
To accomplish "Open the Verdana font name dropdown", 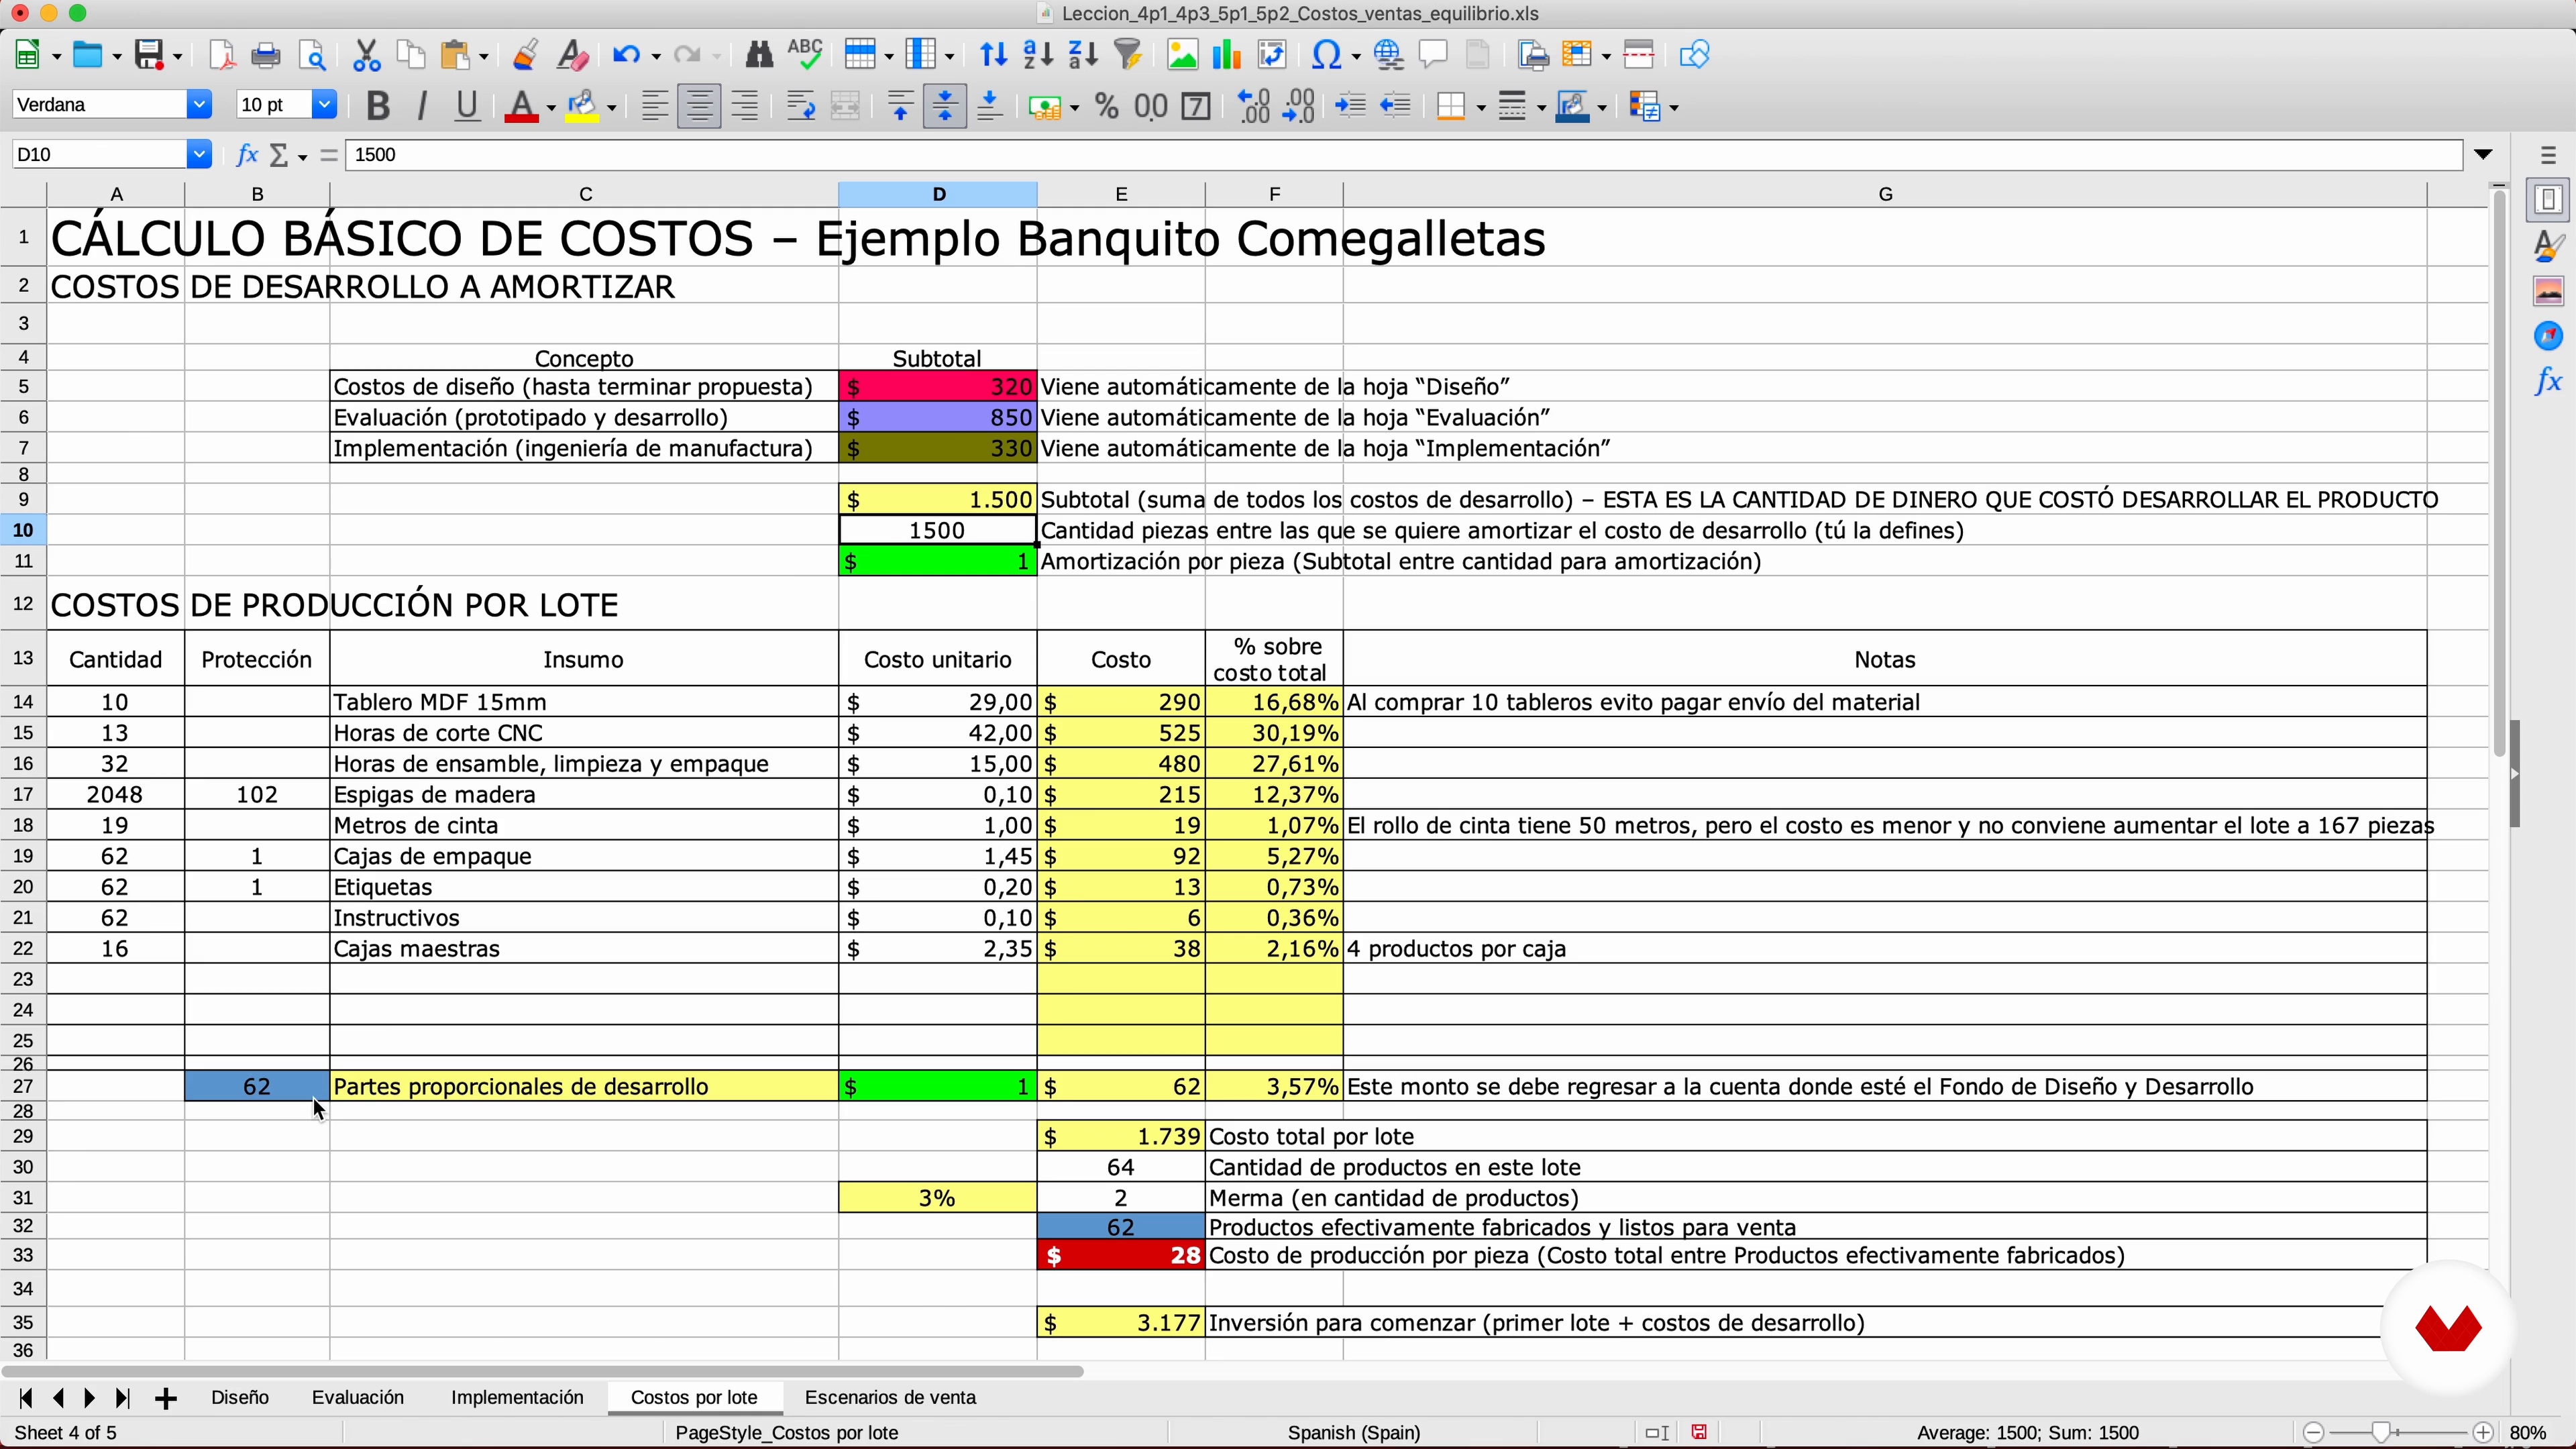I will pos(199,105).
